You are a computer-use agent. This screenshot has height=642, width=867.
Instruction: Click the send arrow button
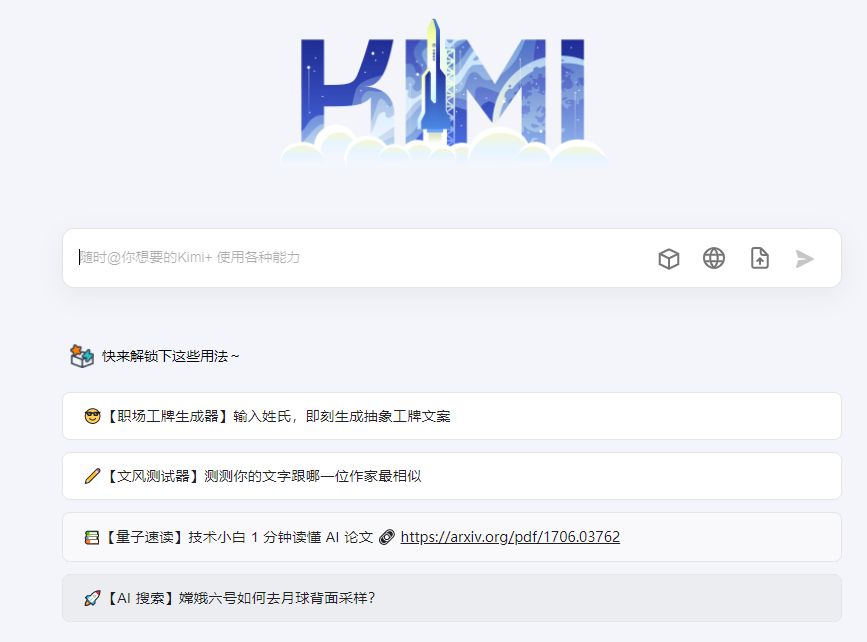[x=805, y=258]
